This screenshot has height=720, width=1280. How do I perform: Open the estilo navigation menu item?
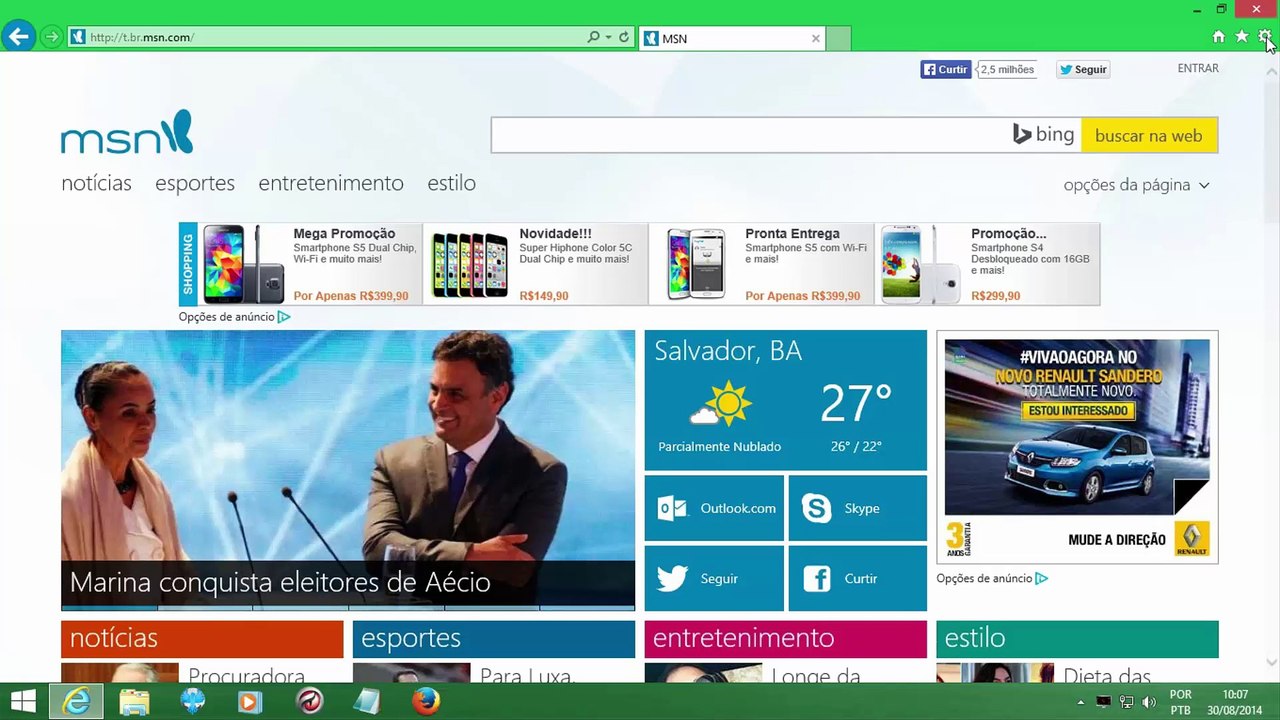tap(451, 183)
